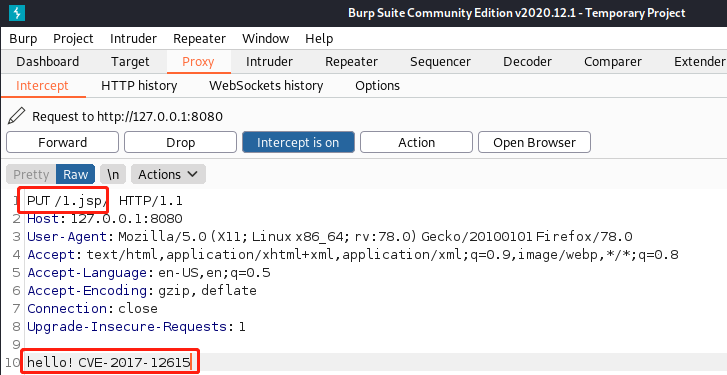Image resolution: width=727 pixels, height=375 pixels.
Task: Toggle the \n non-printable characters button
Action: click(113, 174)
